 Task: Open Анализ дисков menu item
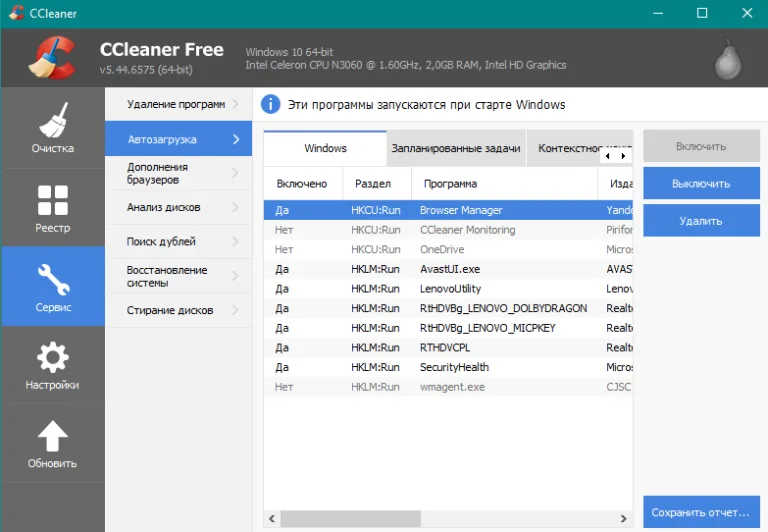click(178, 207)
